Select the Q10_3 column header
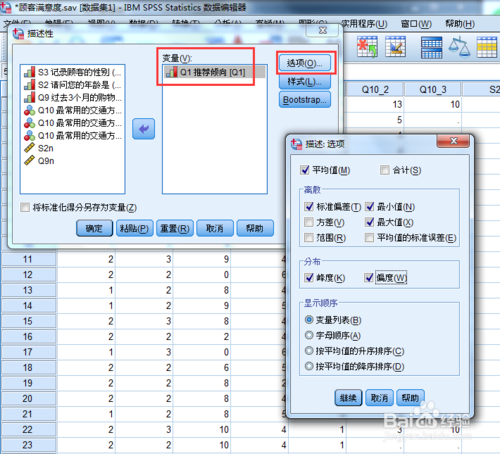 click(x=433, y=90)
